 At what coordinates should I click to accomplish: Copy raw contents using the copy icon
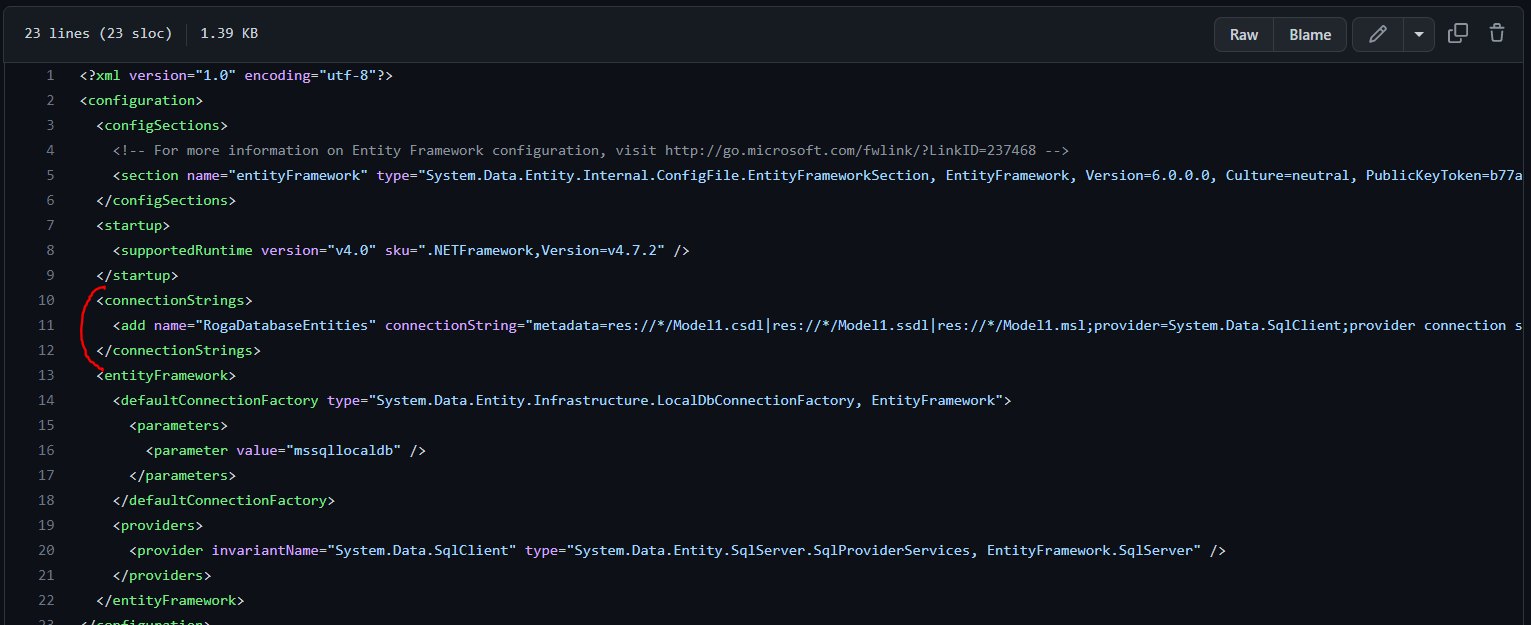[1457, 33]
